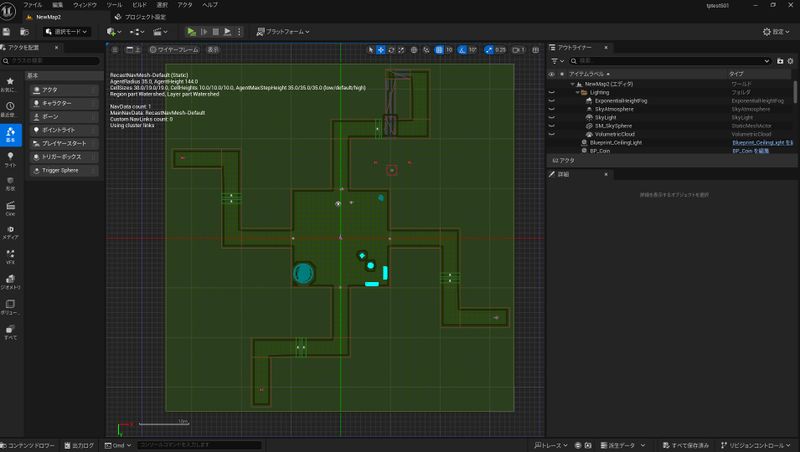Open the ヘルプ menu
Screen dimensions: 800x452
210,5
